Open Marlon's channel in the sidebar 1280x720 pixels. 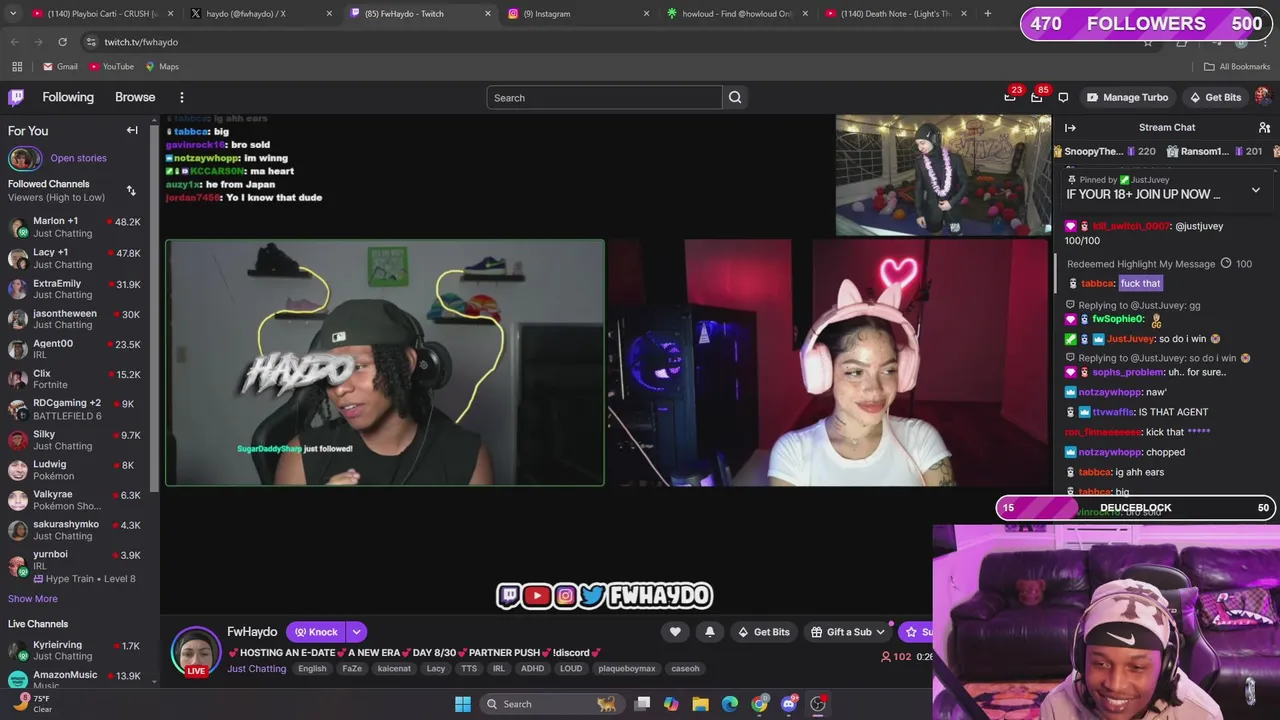pyautogui.click(x=75, y=227)
